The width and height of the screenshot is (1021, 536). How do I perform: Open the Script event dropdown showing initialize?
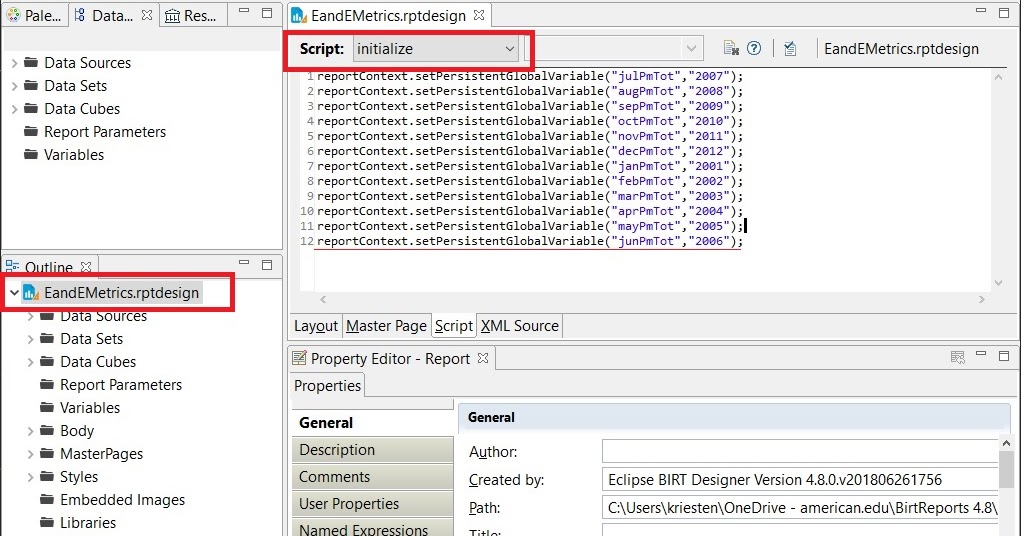tap(436, 49)
